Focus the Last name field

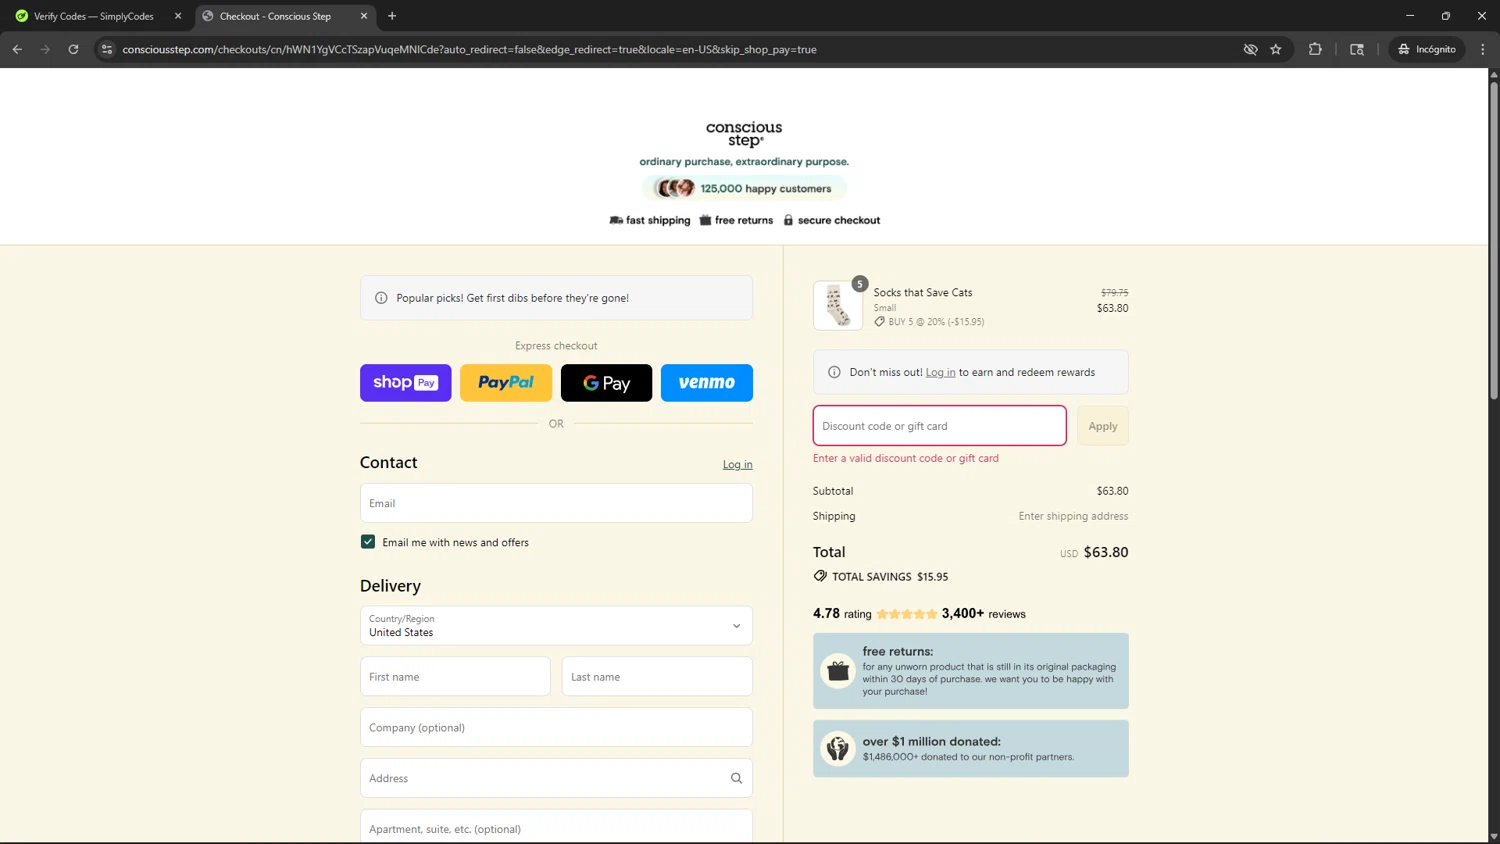pos(657,677)
